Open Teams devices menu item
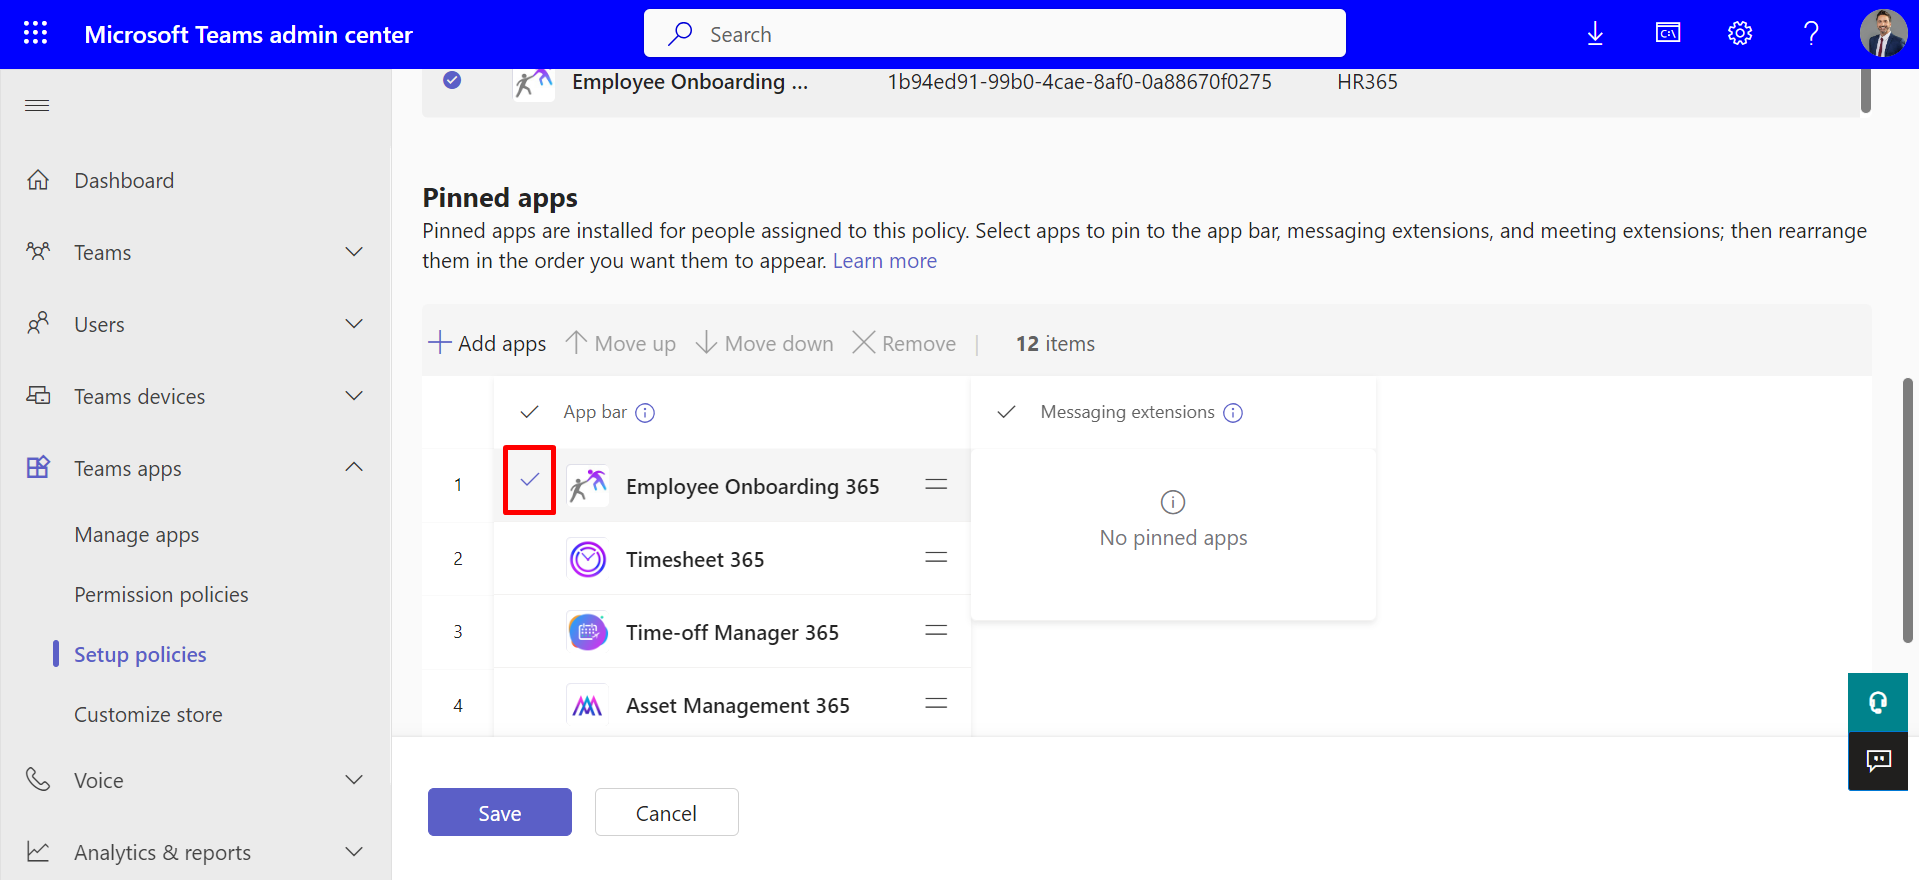Image resolution: width=1919 pixels, height=880 pixels. pyautogui.click(x=139, y=397)
